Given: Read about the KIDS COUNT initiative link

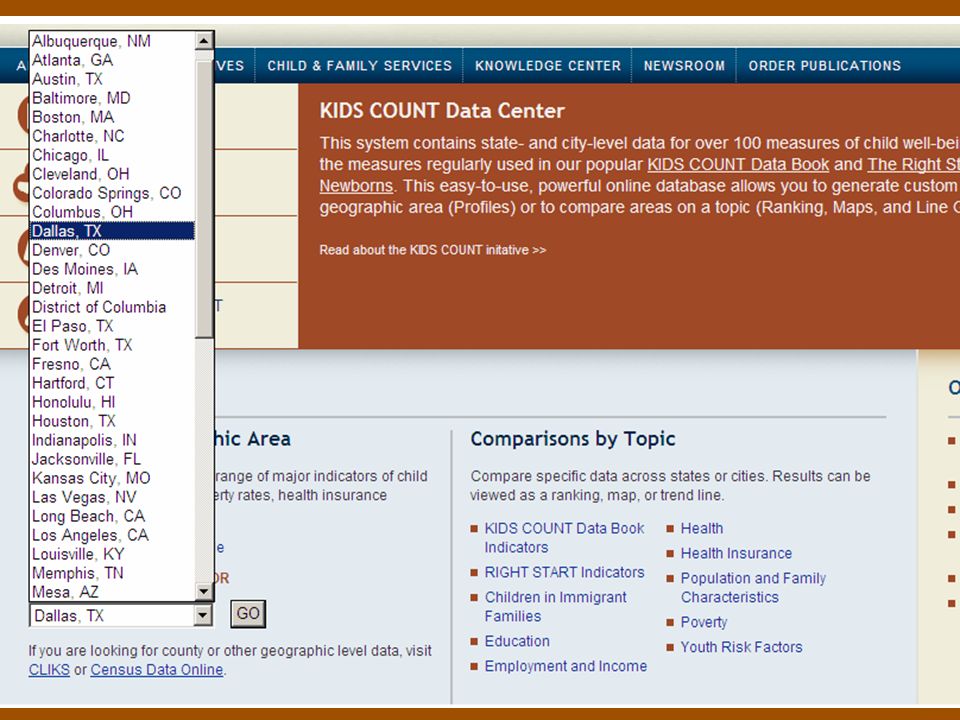Looking at the screenshot, I should pos(432,250).
